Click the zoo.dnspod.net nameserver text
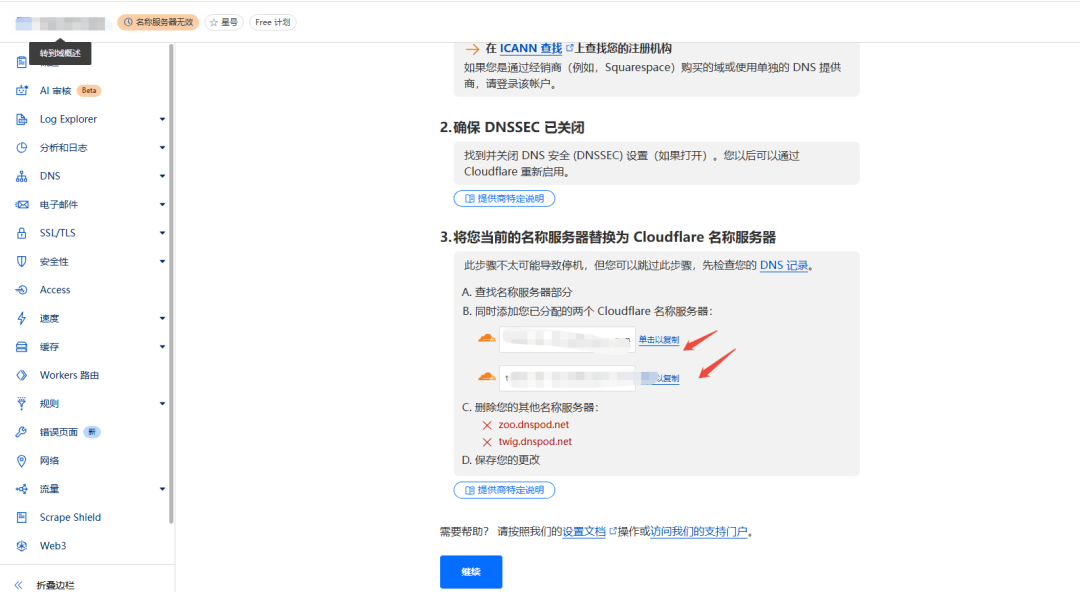Viewport: 1080px width, 592px height. click(534, 425)
